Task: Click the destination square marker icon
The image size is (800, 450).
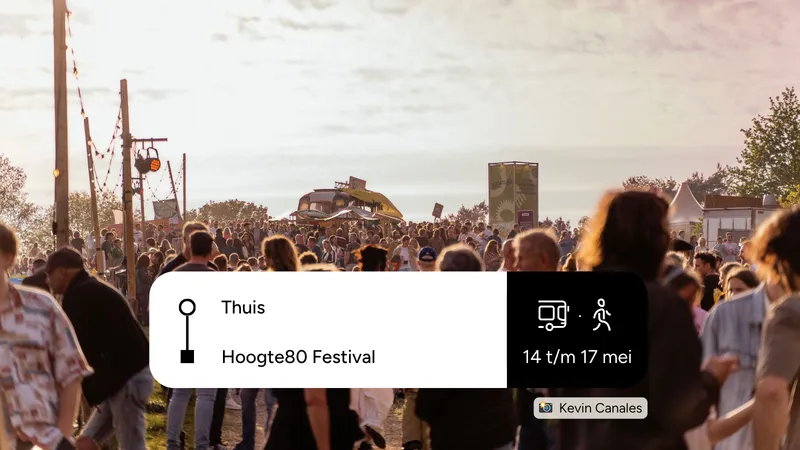Action: (x=187, y=357)
